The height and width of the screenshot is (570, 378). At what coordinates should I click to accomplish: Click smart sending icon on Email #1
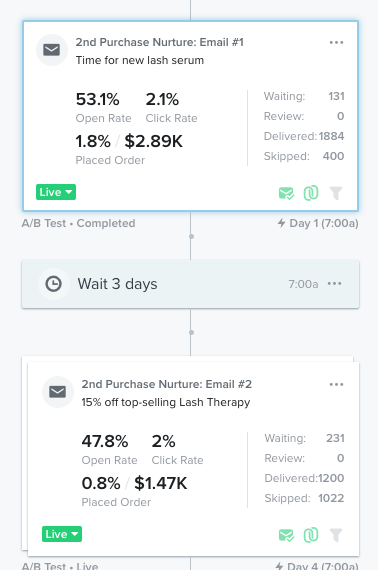[286, 193]
